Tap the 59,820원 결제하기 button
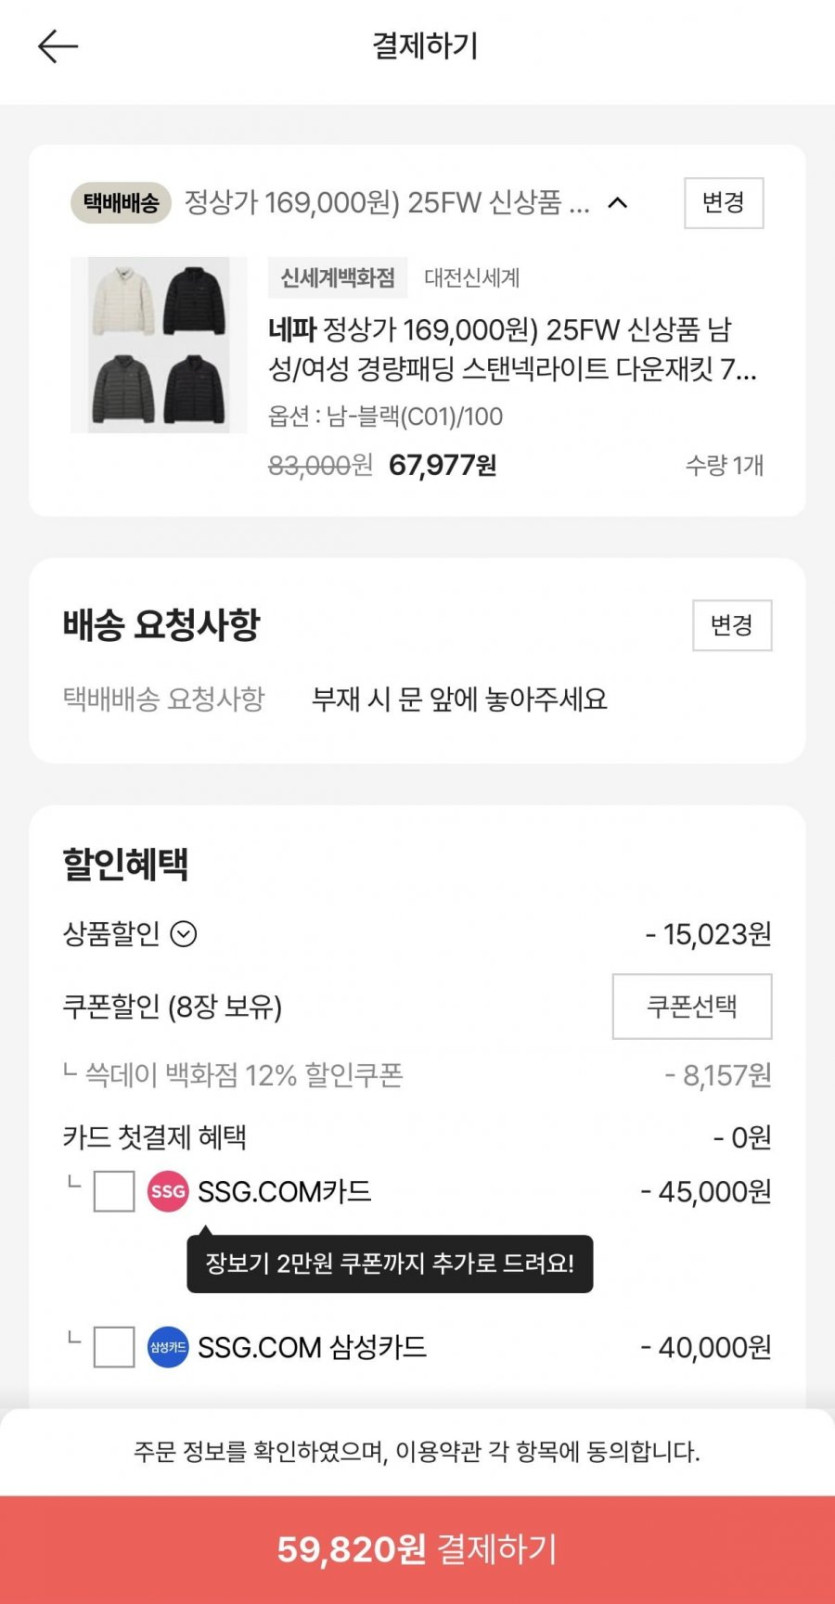Image resolution: width=835 pixels, height=1604 pixels. coord(417,1549)
